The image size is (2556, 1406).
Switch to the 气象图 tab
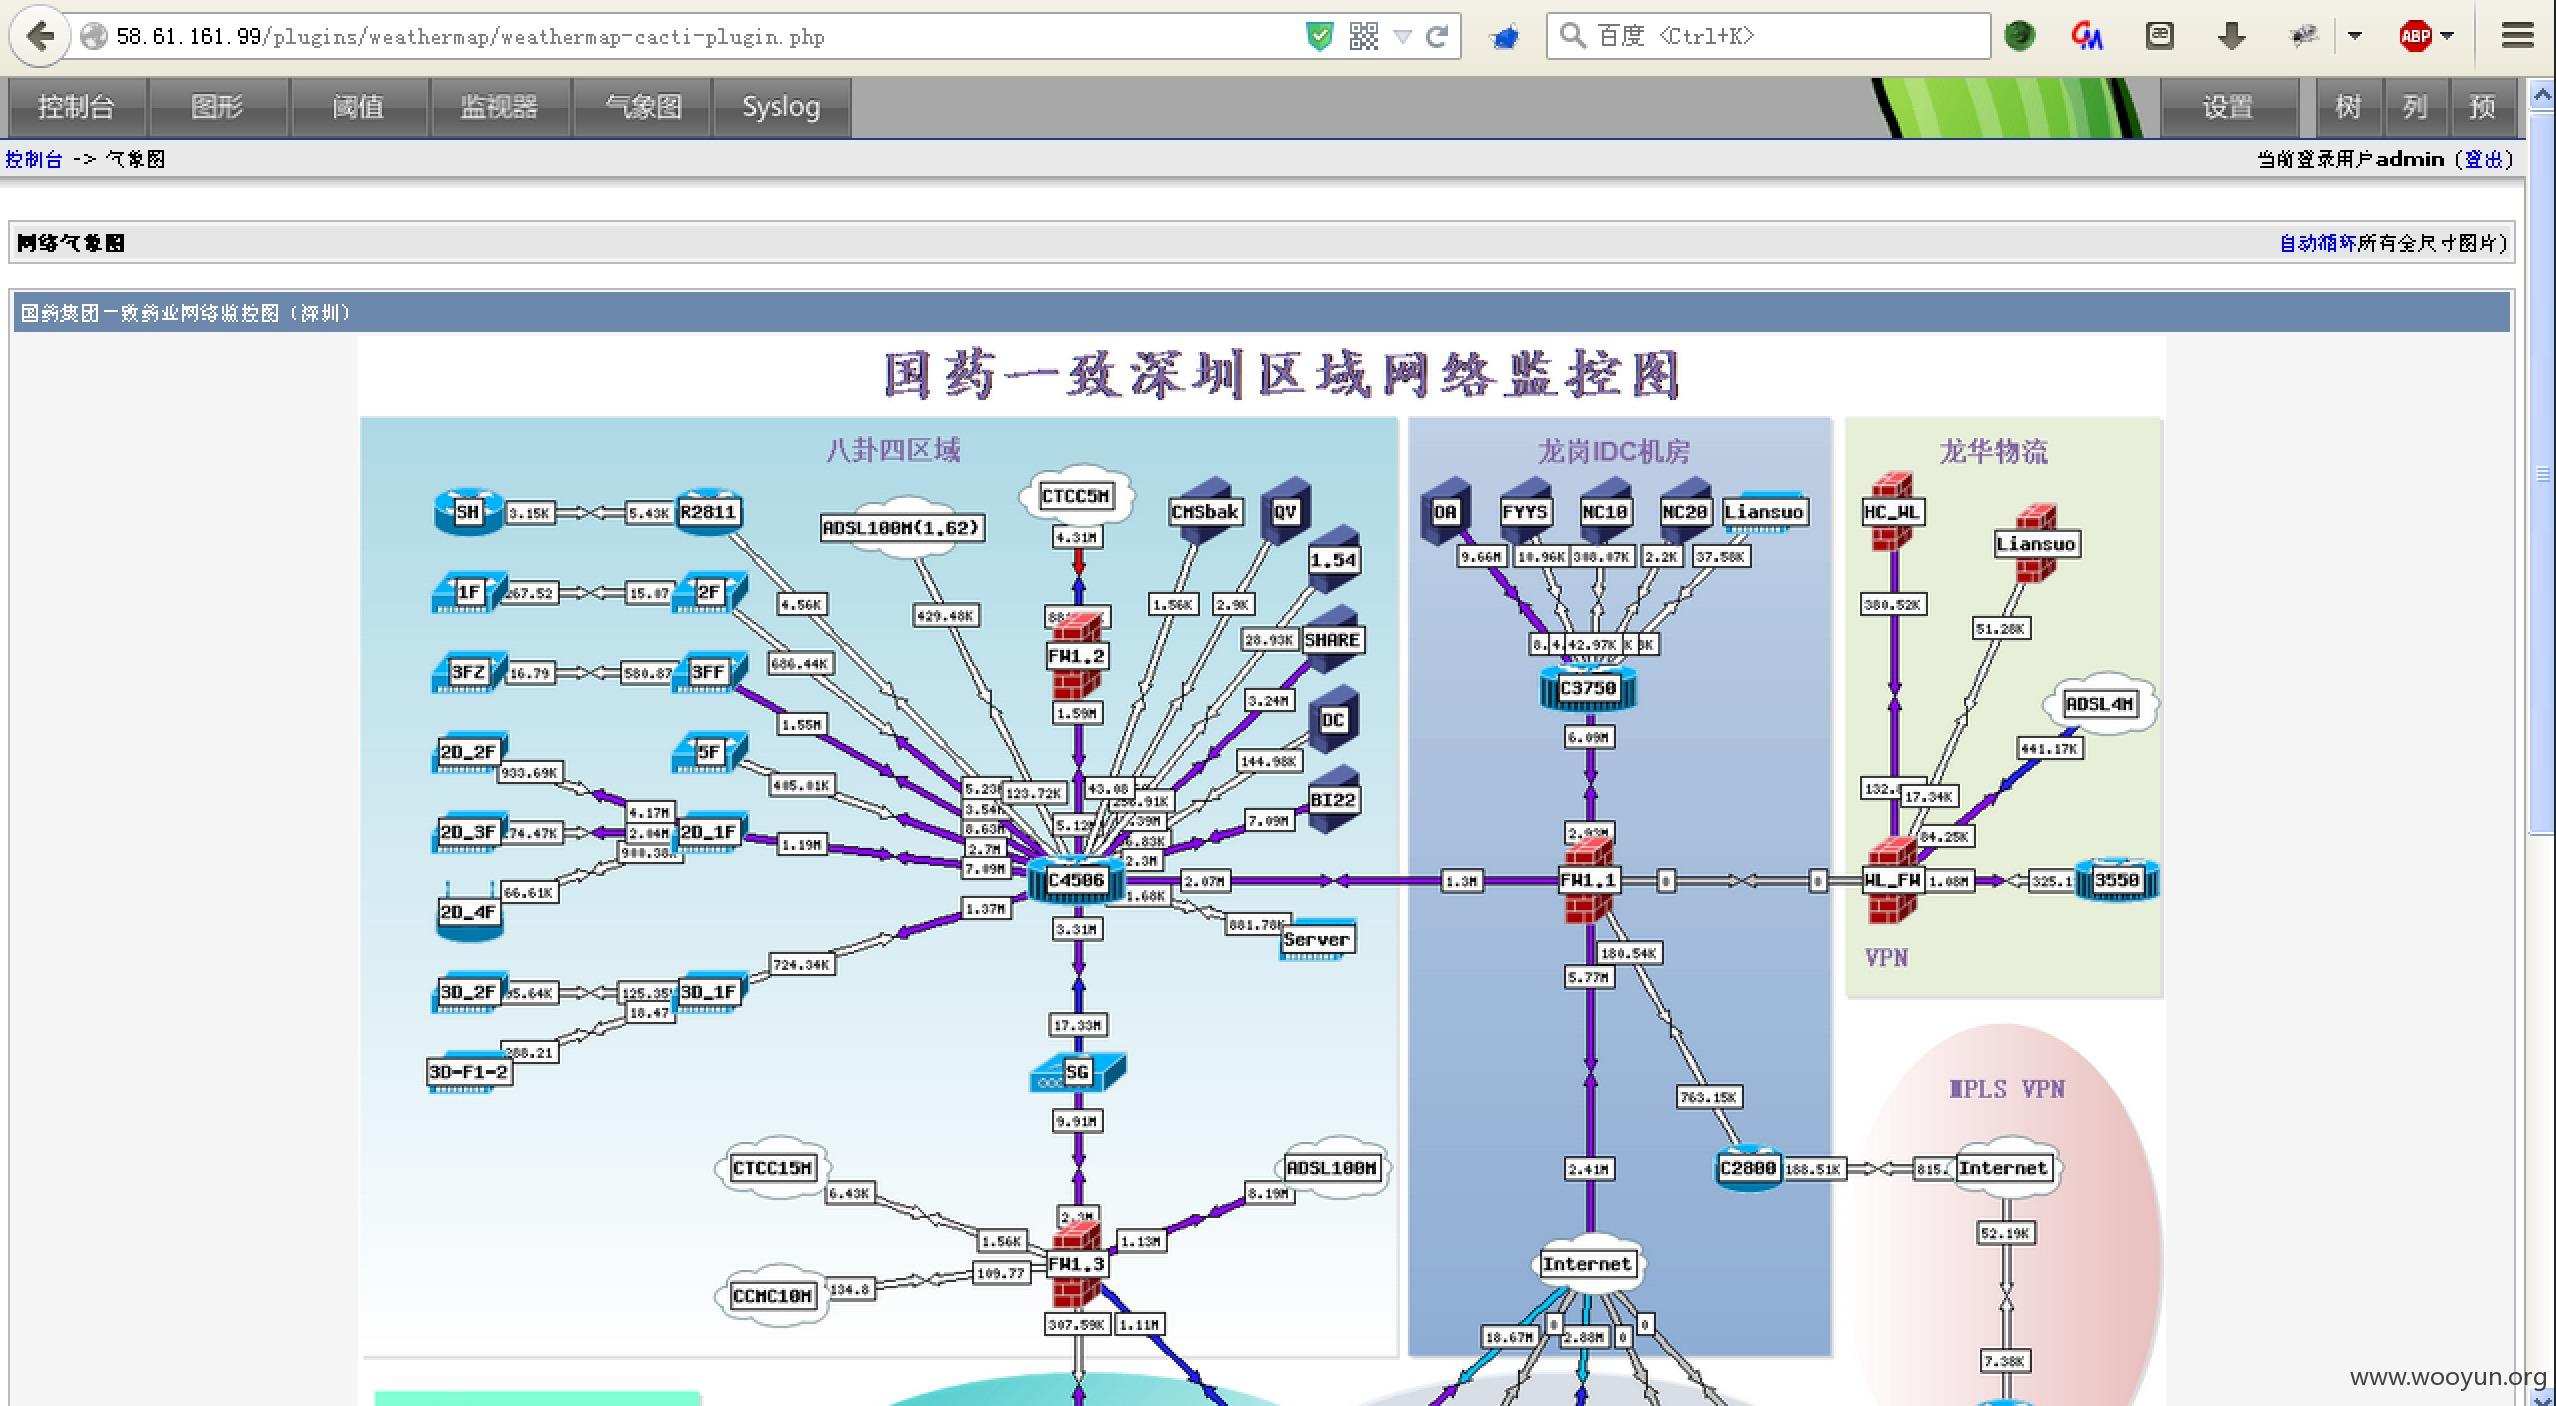[x=641, y=107]
